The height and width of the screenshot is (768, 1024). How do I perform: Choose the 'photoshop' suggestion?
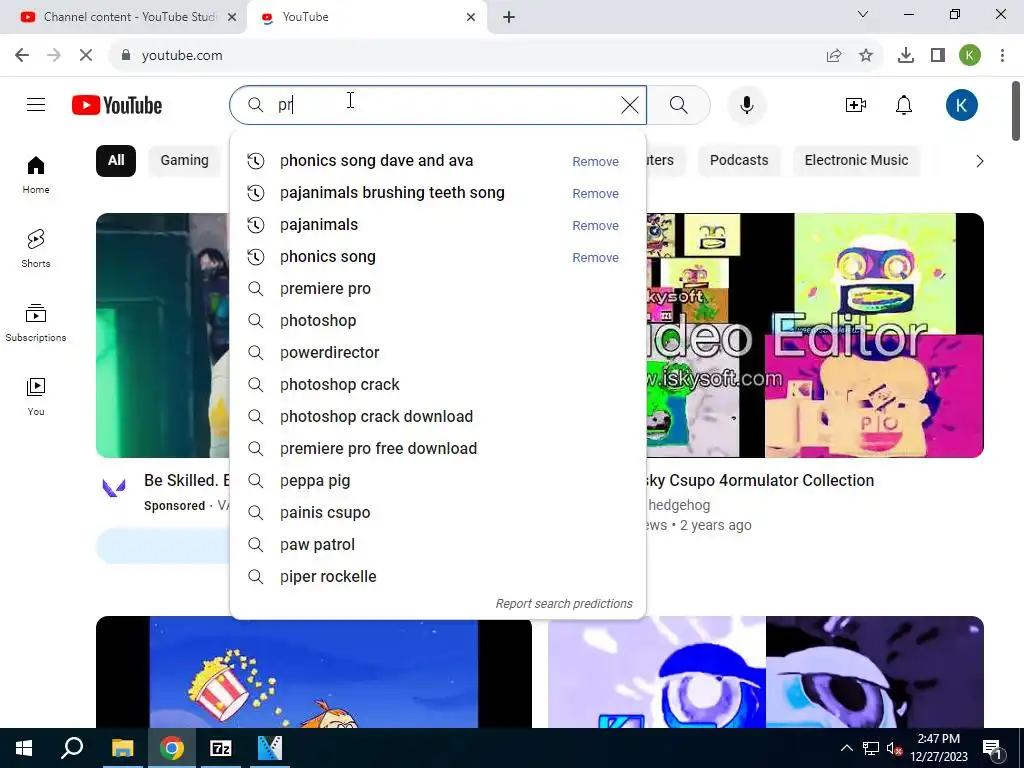(x=438, y=321)
